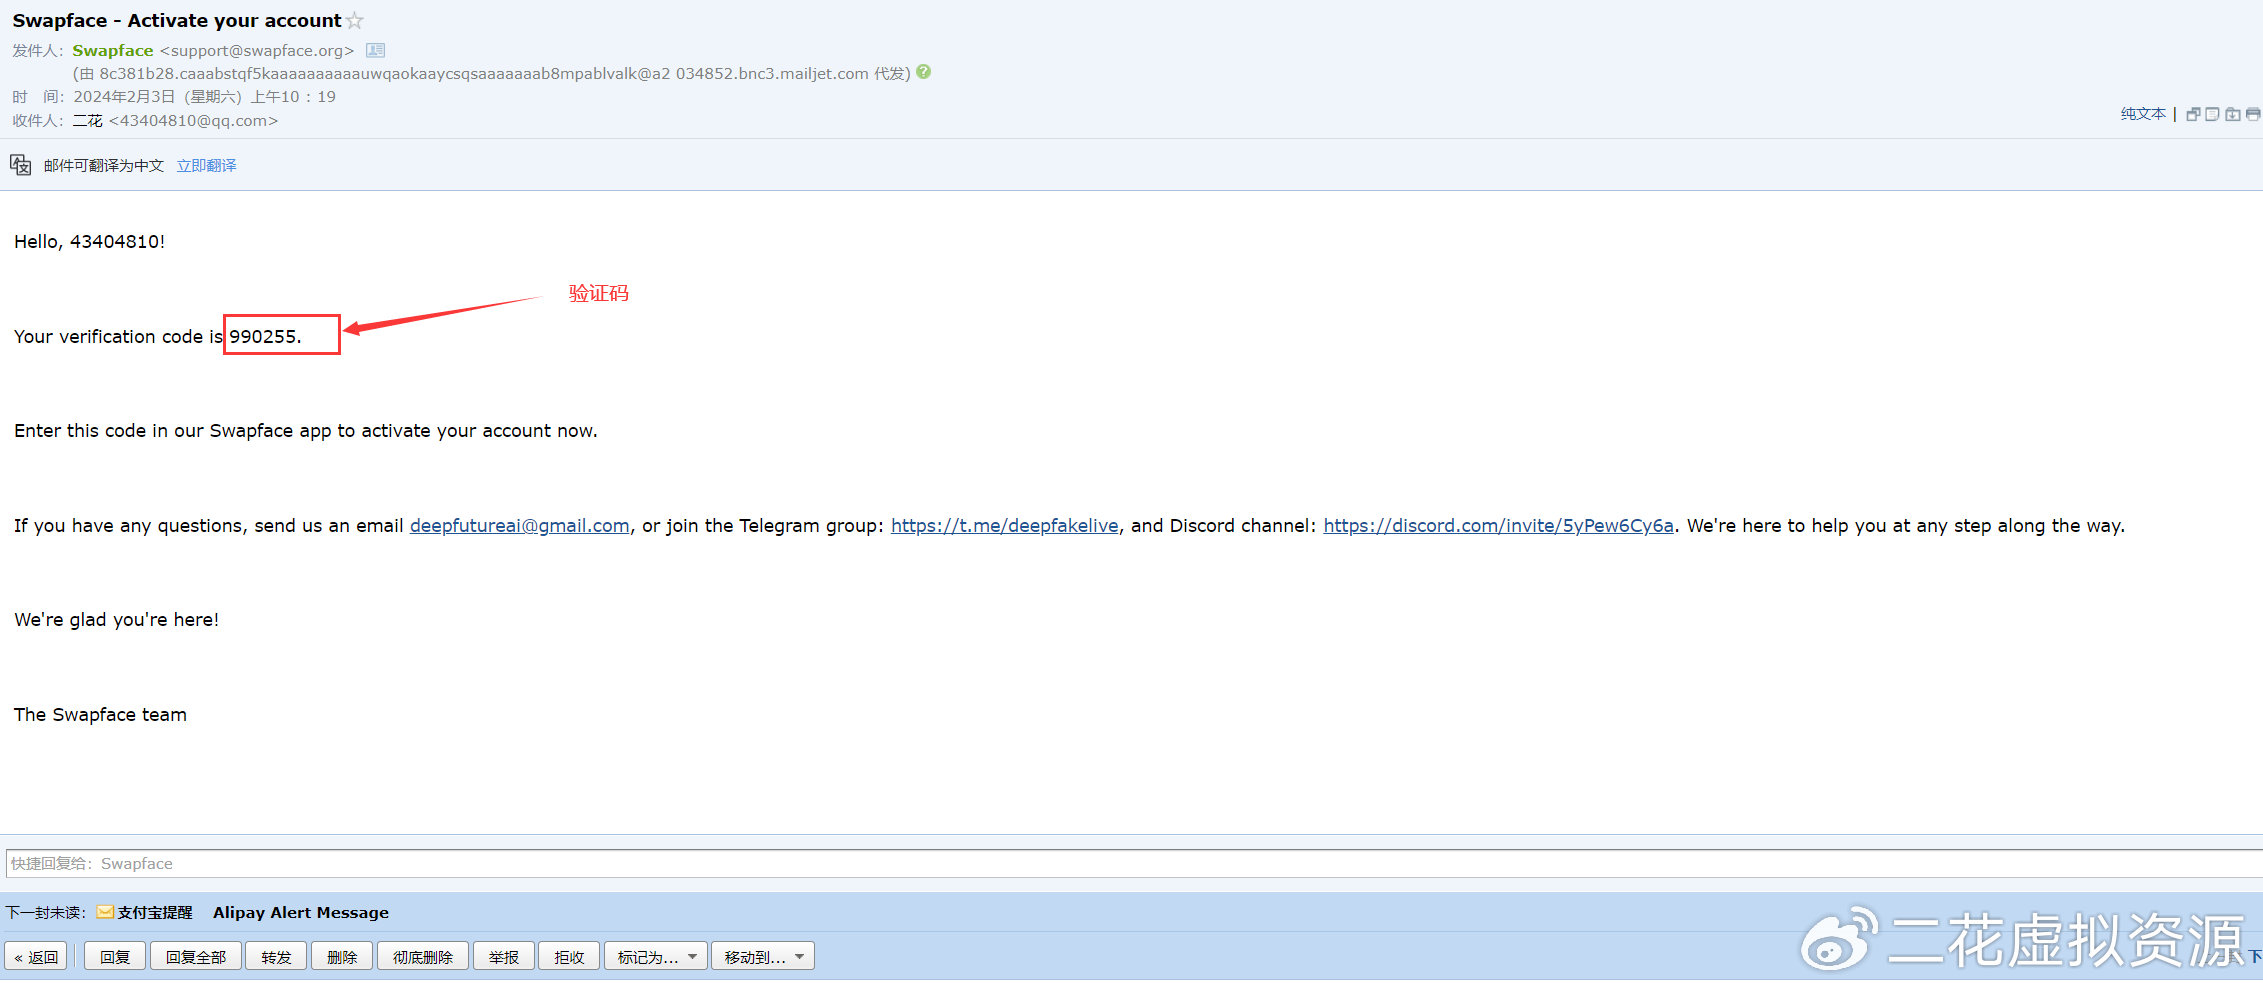Screen dimensions: 2263x994
Task: Click the 回复 reply button
Action: [115, 957]
